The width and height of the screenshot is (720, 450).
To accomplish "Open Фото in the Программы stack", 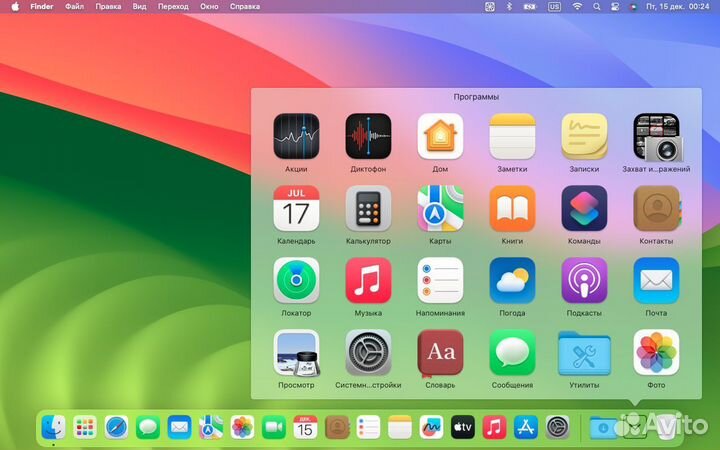I will [x=656, y=353].
